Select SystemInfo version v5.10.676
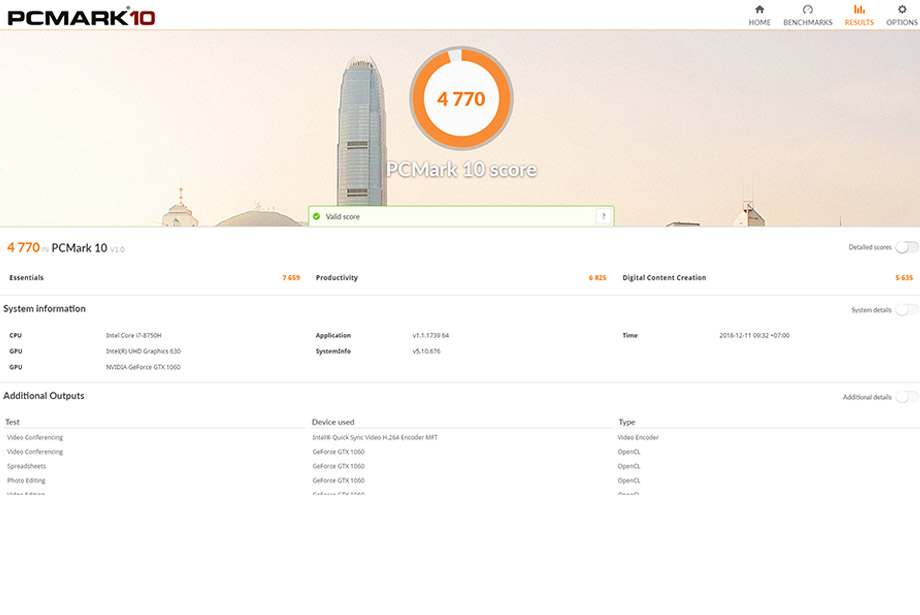Image resolution: width=920 pixels, height=615 pixels. pyautogui.click(x=426, y=352)
